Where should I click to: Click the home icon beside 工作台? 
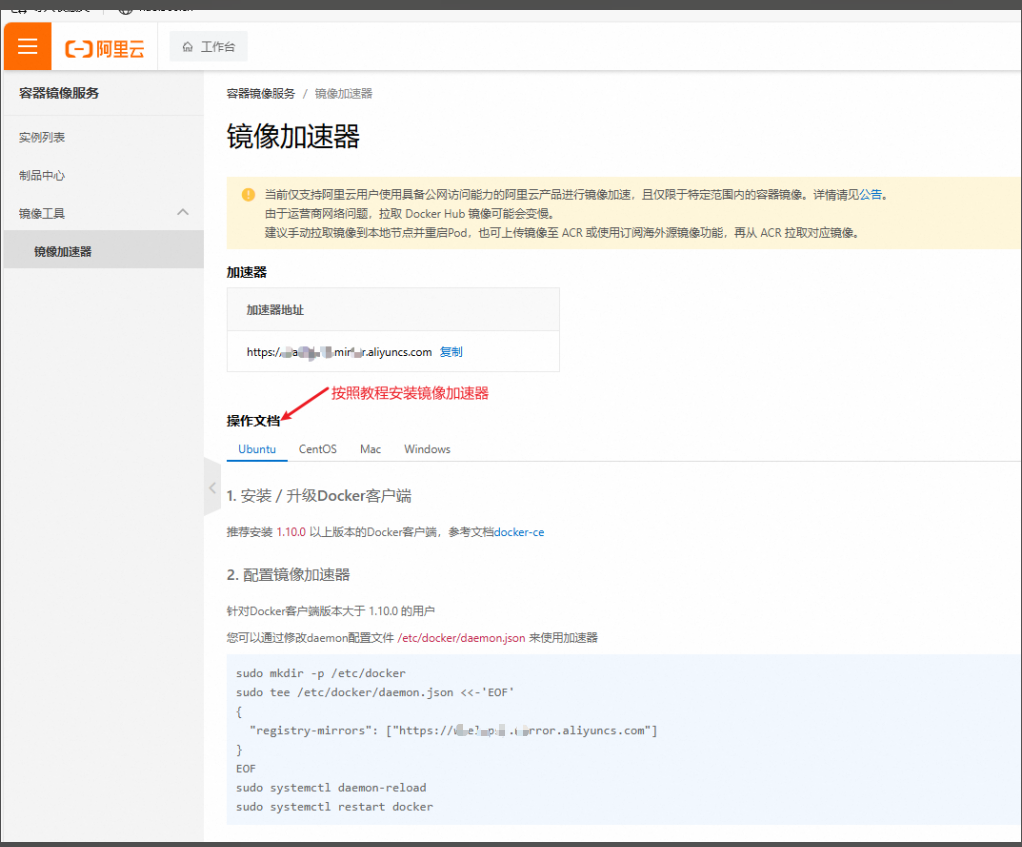(188, 47)
